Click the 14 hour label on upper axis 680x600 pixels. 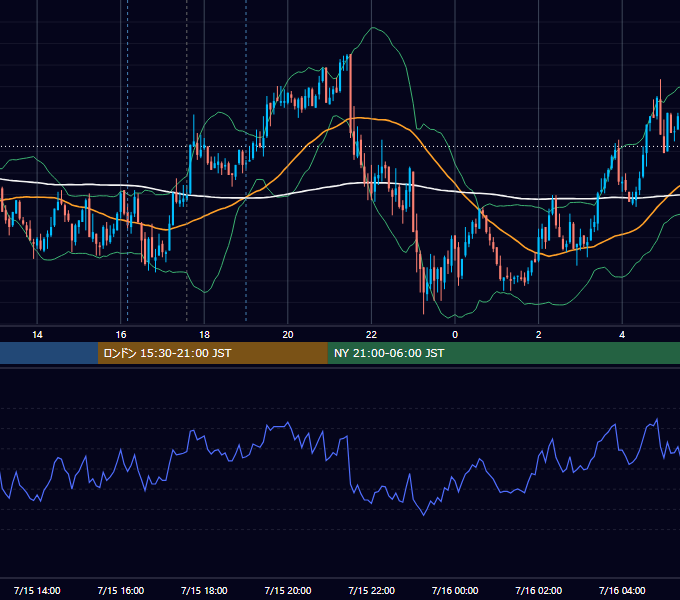point(37,335)
